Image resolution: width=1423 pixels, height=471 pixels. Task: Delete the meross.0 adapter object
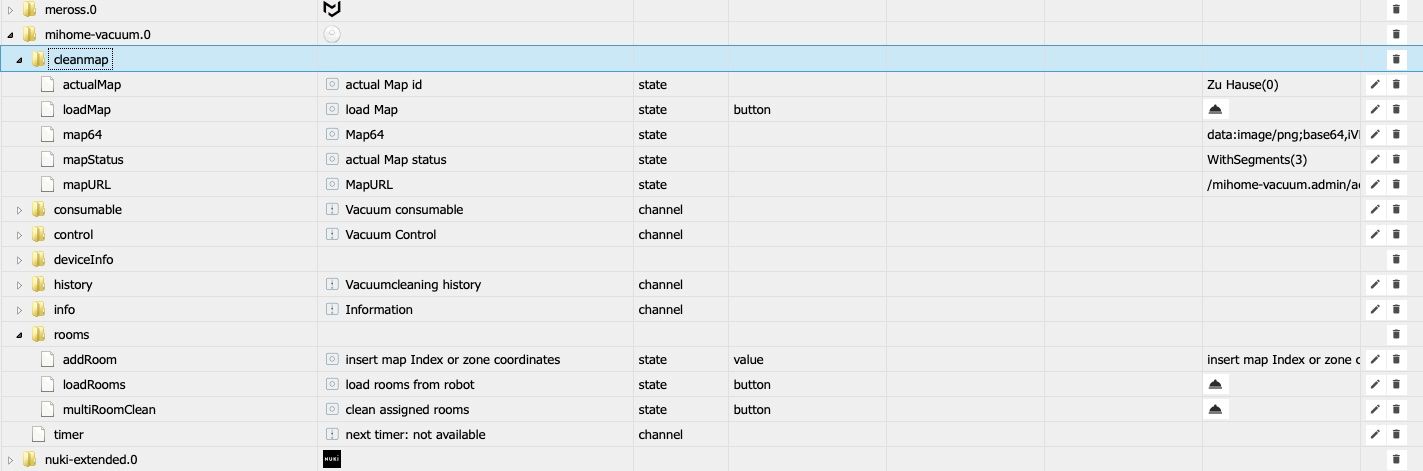(x=1396, y=10)
